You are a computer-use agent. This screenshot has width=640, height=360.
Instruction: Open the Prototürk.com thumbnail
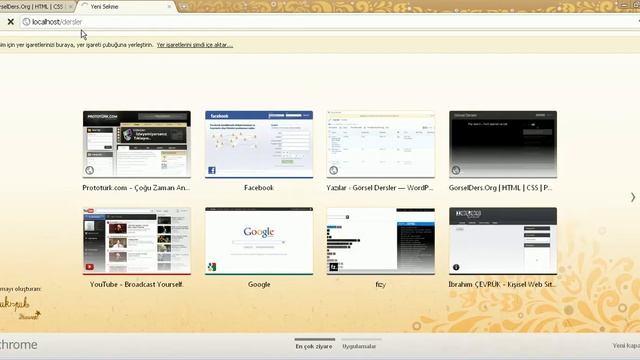click(137, 144)
